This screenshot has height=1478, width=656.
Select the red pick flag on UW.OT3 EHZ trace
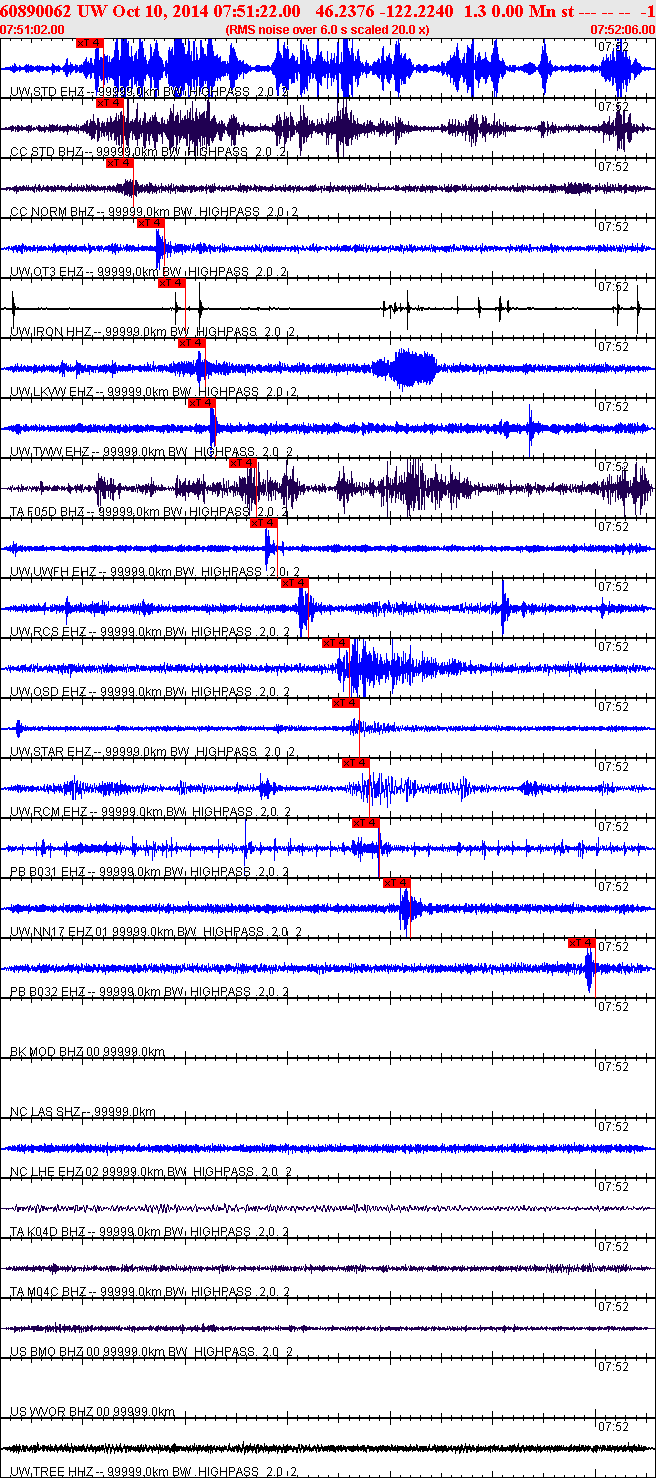click(x=150, y=223)
